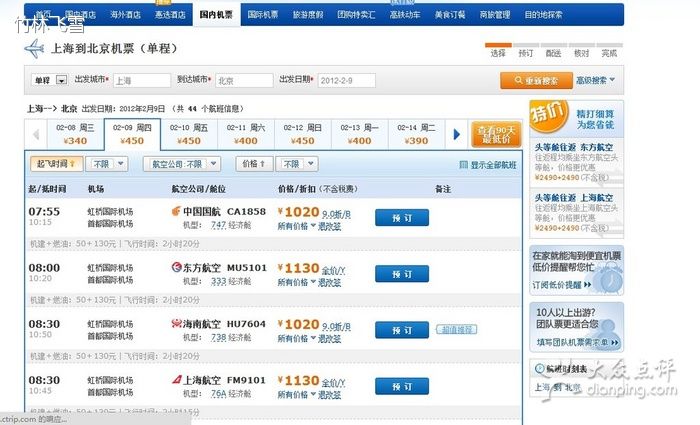The height and width of the screenshot is (425, 700).
Task: Click the Hainan Airlines logo
Action: (x=178, y=324)
